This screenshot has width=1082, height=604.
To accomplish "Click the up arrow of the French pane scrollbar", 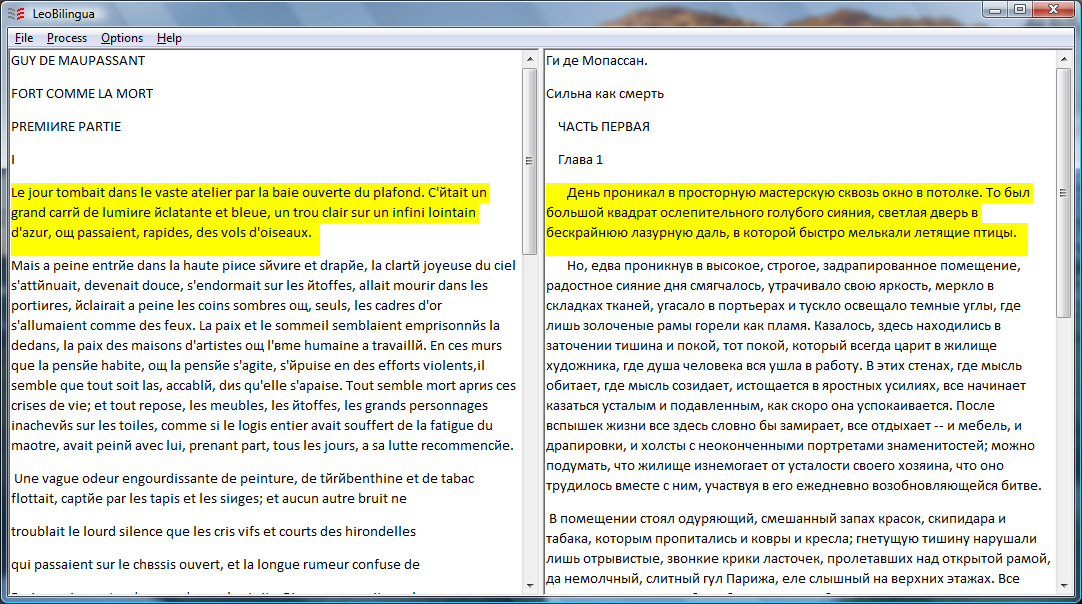I will [x=530, y=59].
